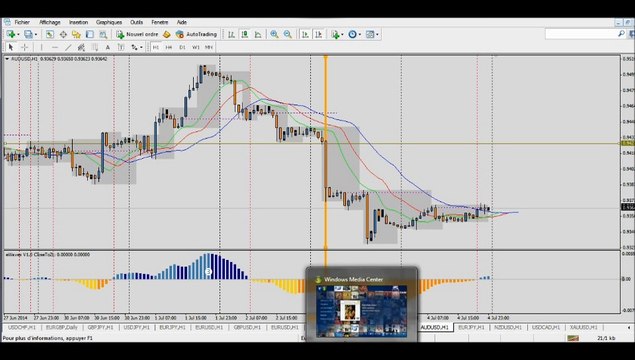Screen dimensions: 635x360
Task: Expand the indicators dropdown arrow
Action: tap(342, 34)
